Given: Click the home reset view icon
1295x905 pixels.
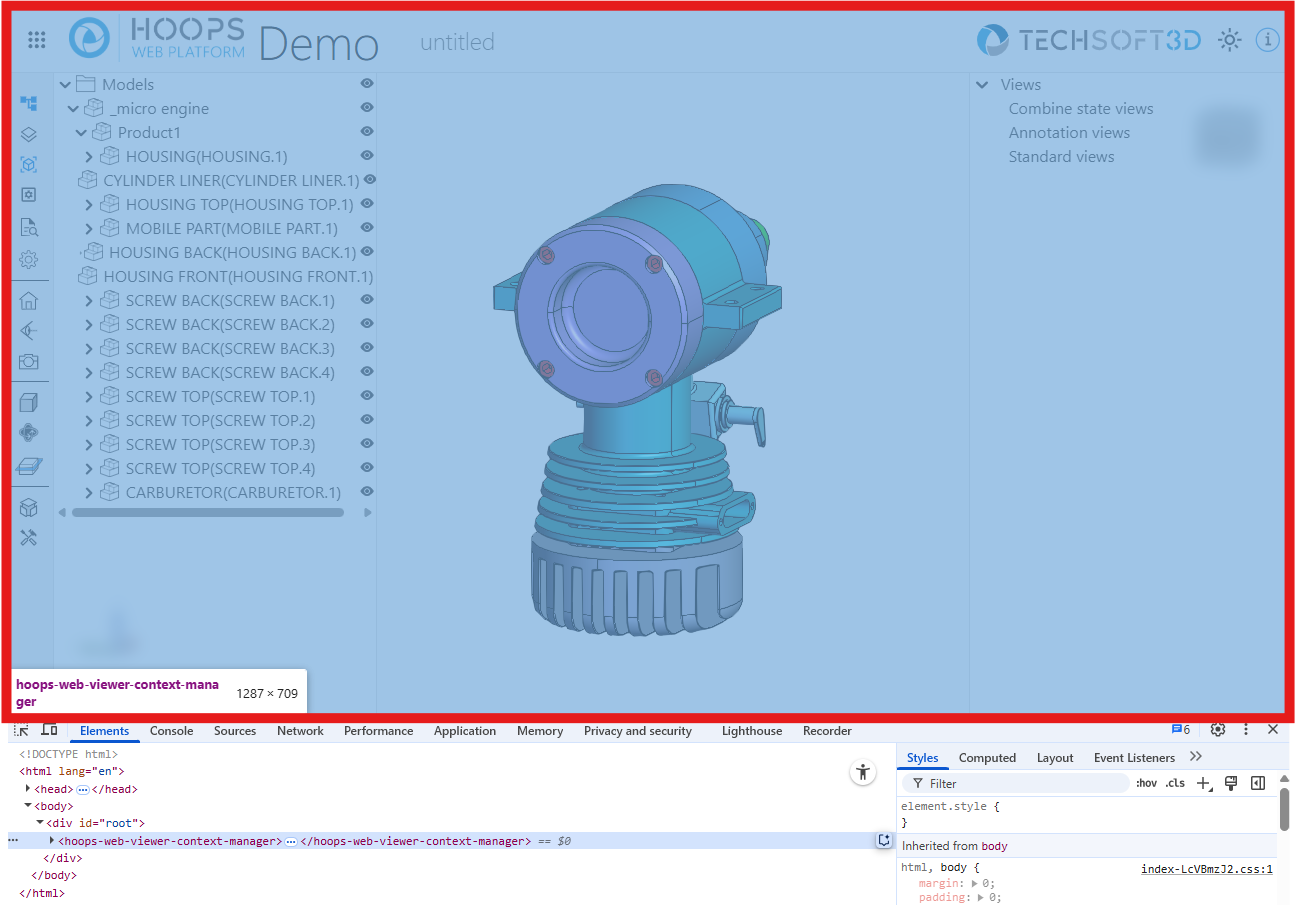Looking at the screenshot, I should coord(29,300).
